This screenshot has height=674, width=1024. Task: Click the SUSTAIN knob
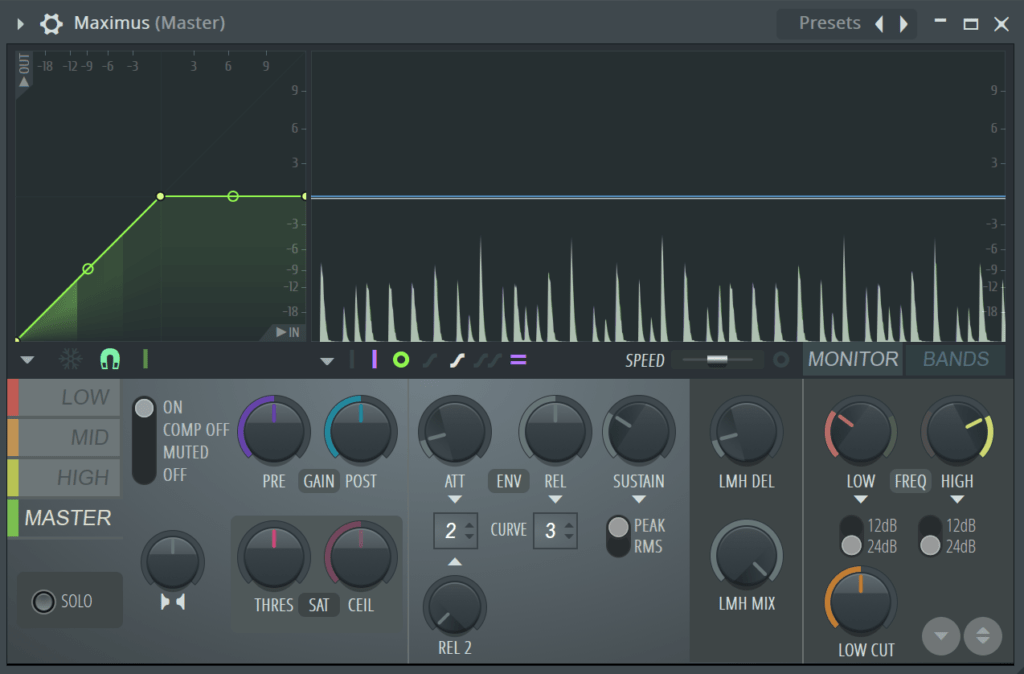[x=639, y=431]
